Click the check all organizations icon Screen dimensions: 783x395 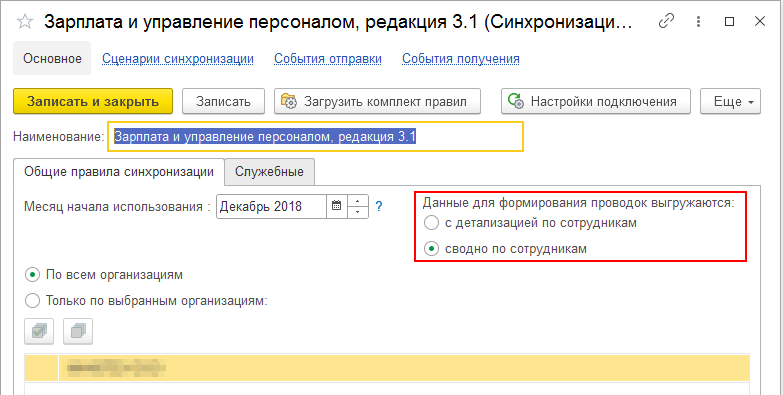pos(39,331)
